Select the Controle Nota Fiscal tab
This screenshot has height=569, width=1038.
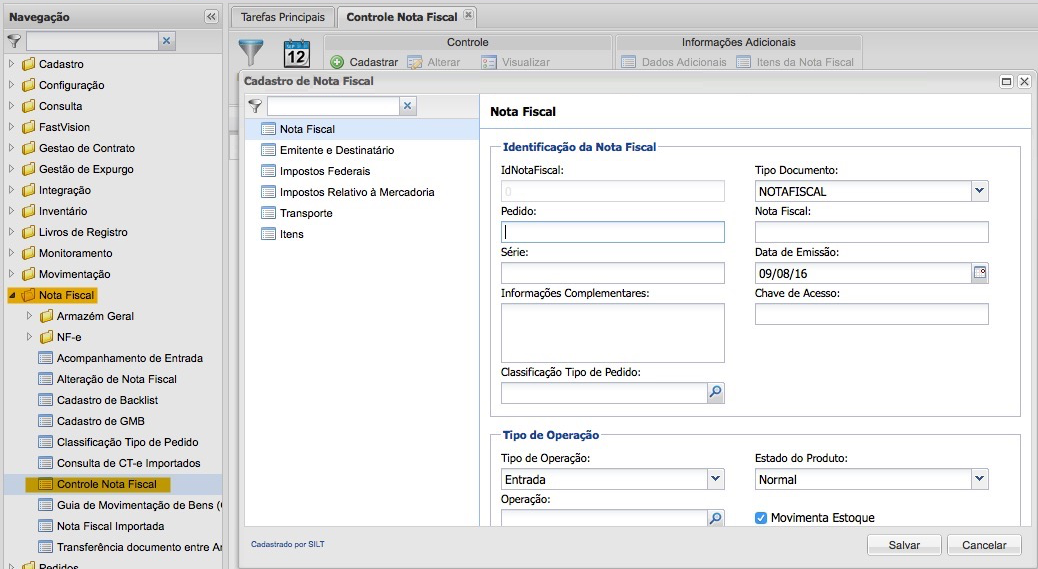pos(402,17)
